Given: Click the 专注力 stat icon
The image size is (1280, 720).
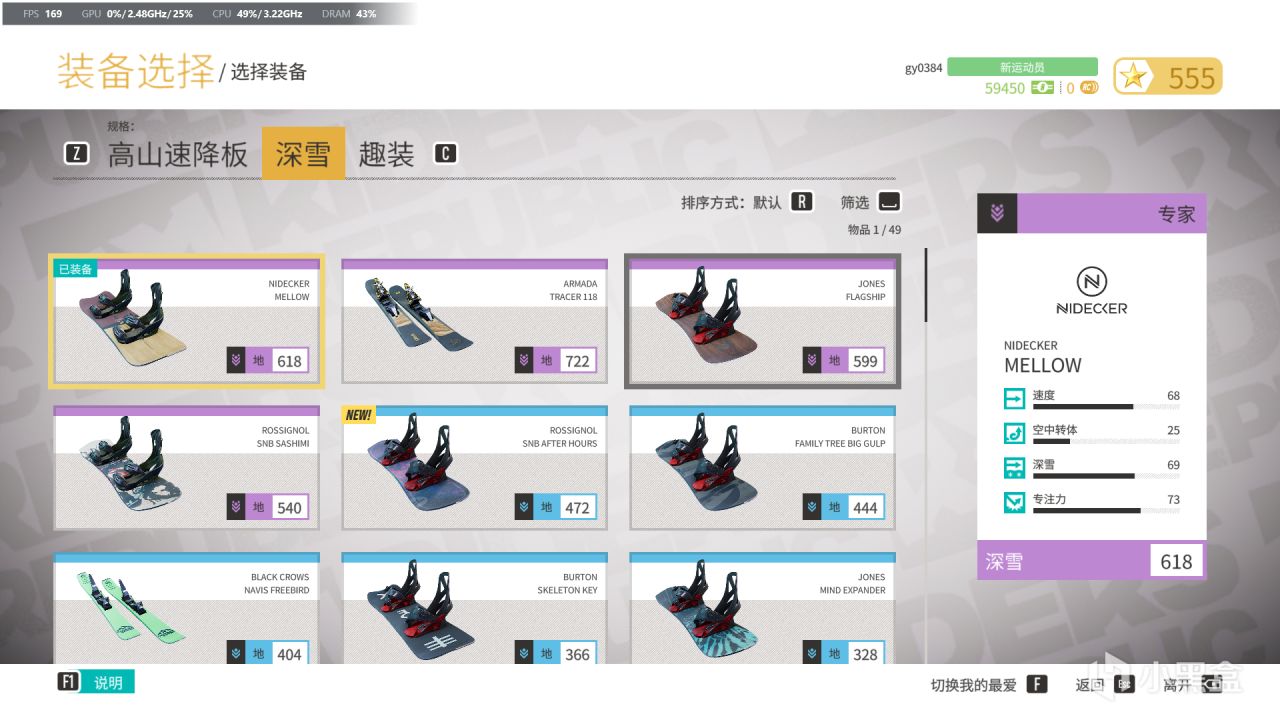Looking at the screenshot, I should [1015, 502].
